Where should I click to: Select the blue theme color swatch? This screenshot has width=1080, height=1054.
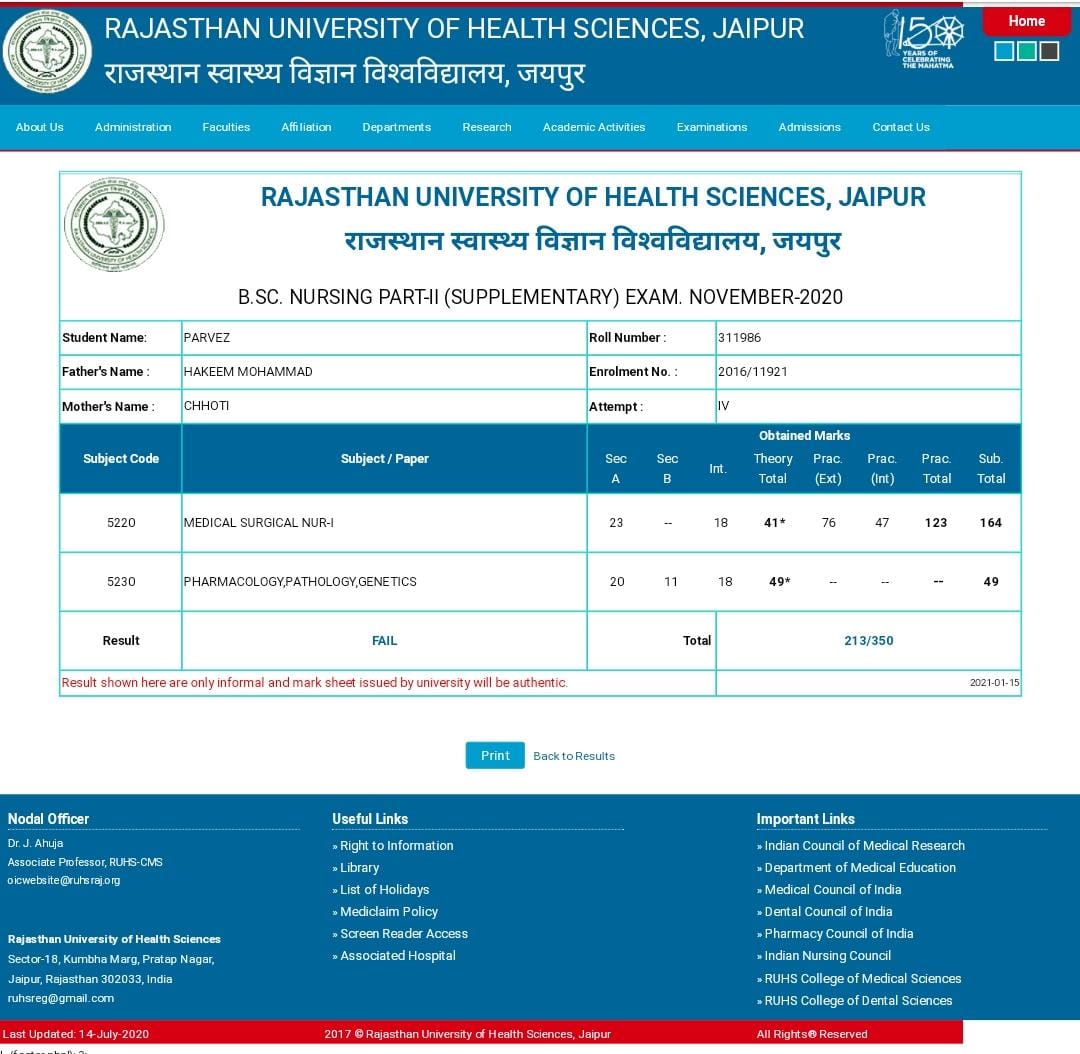pyautogui.click(x=1004, y=51)
